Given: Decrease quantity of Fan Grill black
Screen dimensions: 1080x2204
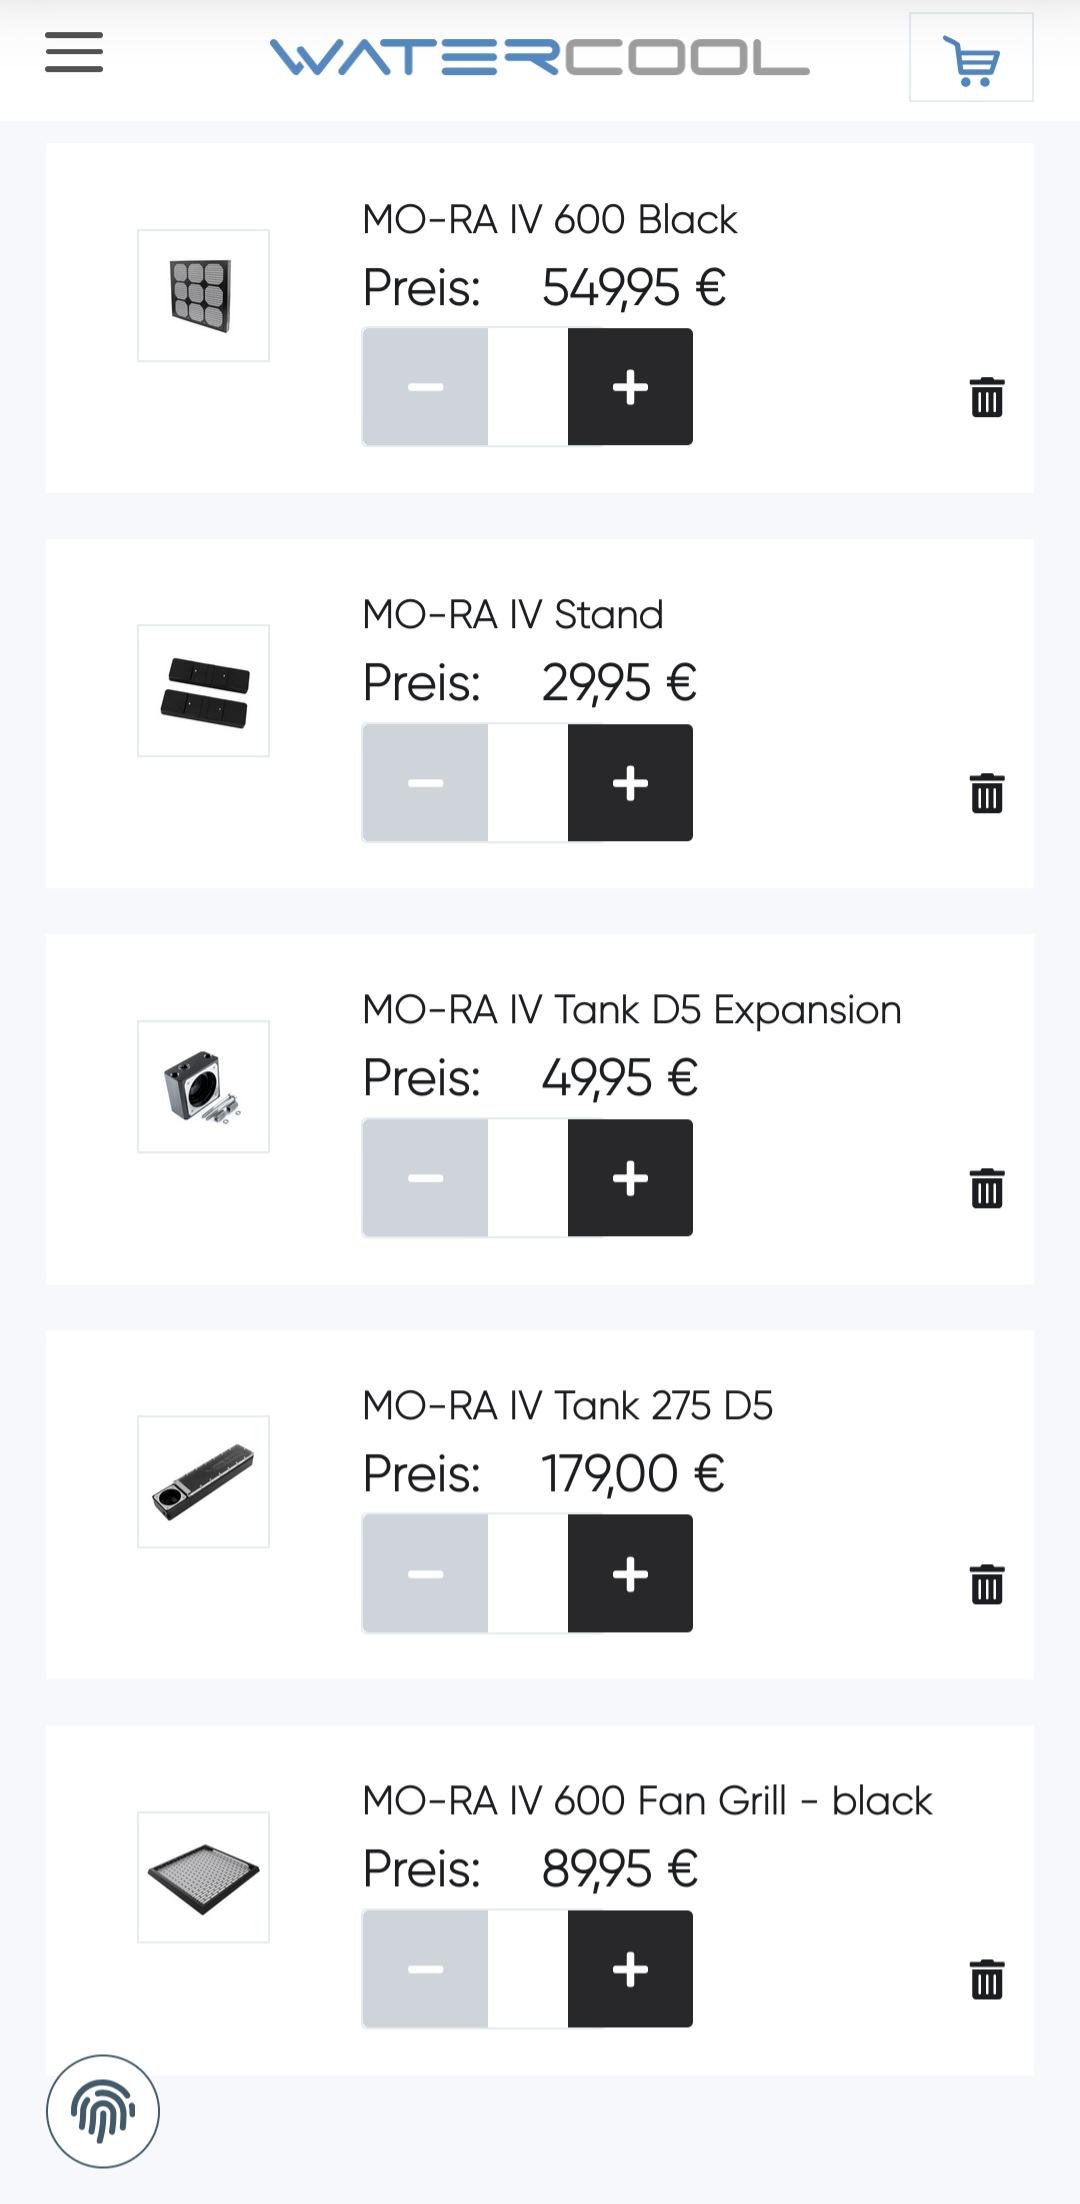Looking at the screenshot, I should coord(425,1969).
